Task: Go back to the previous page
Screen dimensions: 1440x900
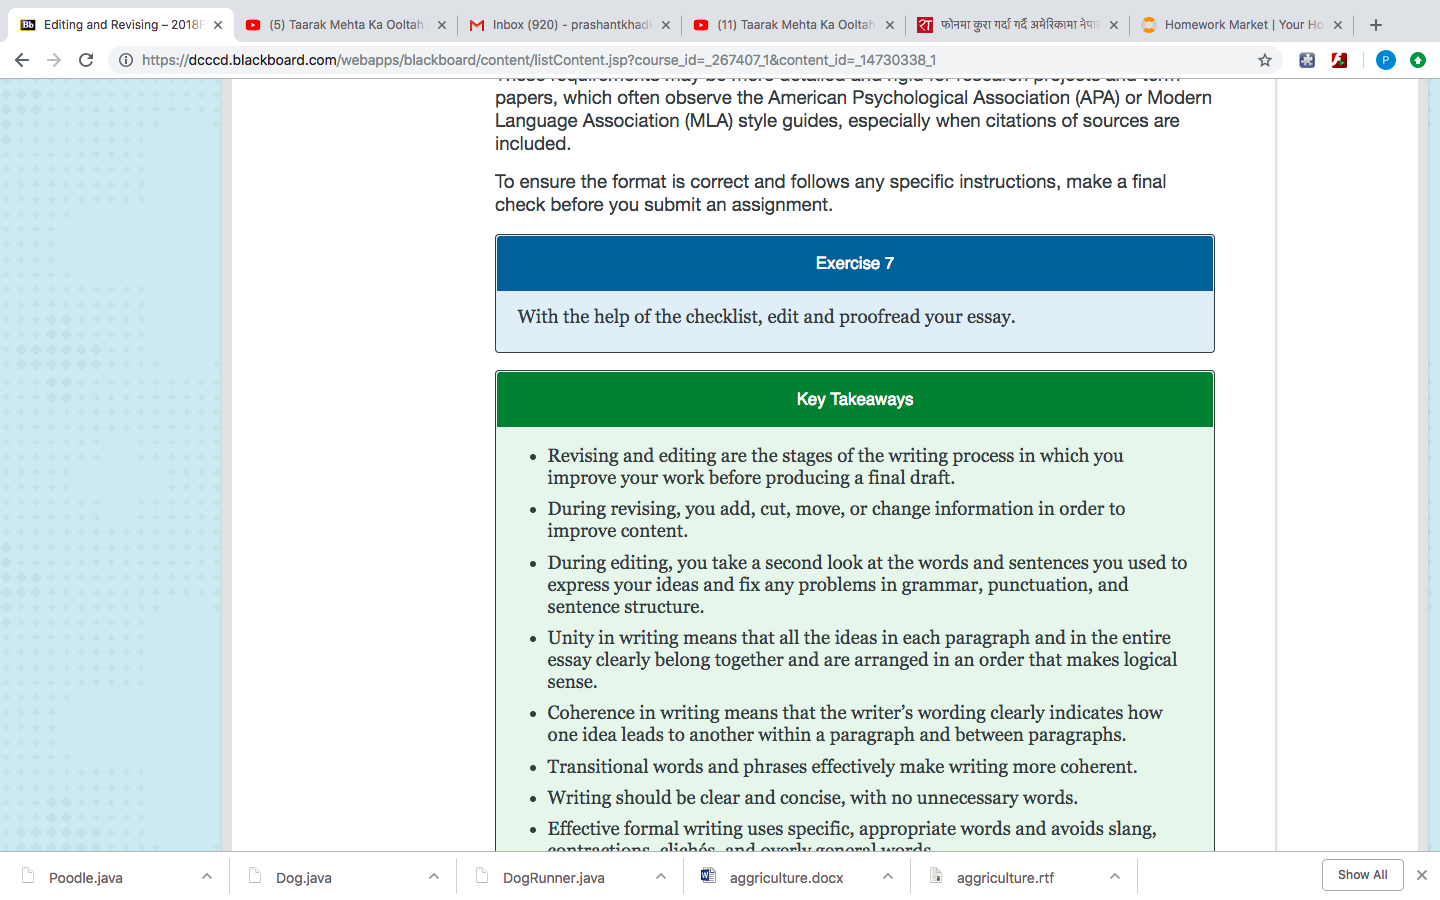Action: 22,60
